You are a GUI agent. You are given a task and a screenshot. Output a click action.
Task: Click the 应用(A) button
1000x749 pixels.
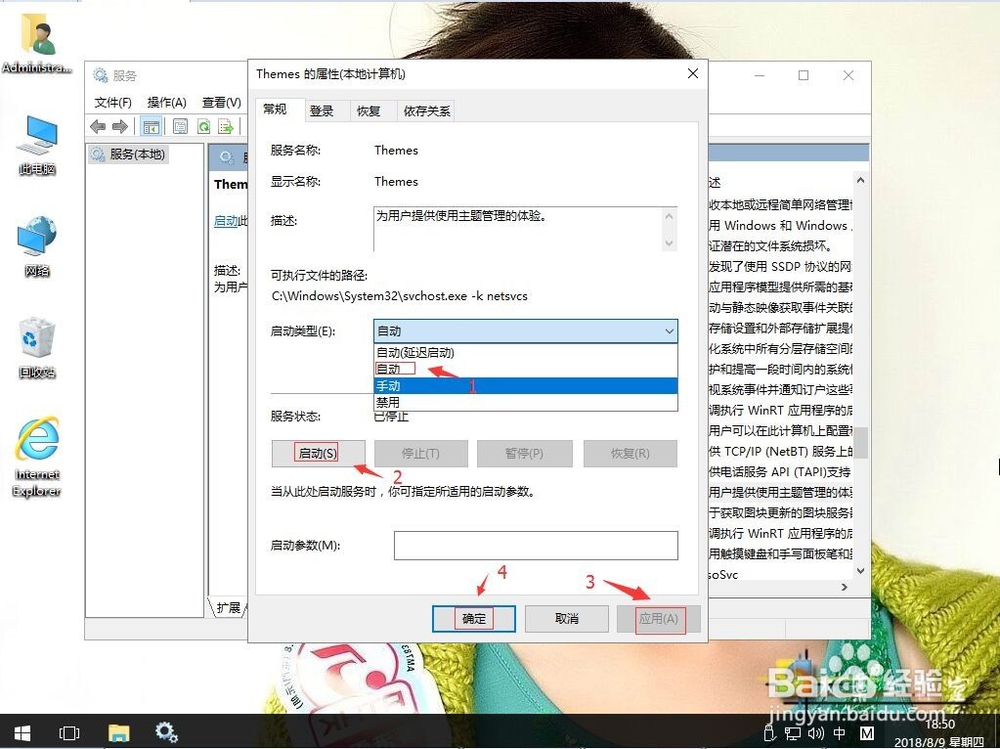[659, 618]
